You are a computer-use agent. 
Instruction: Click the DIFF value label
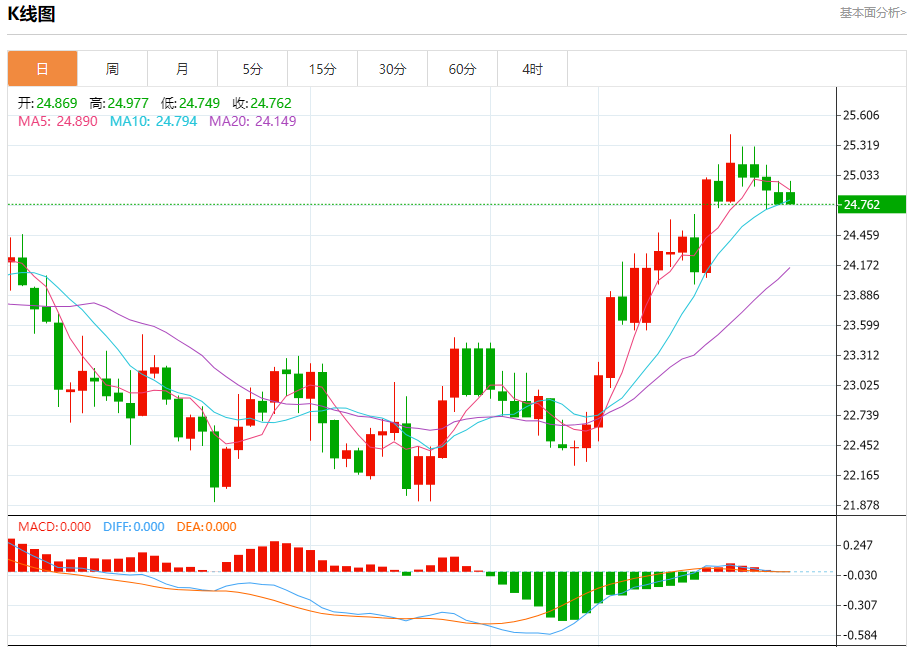(x=134, y=527)
